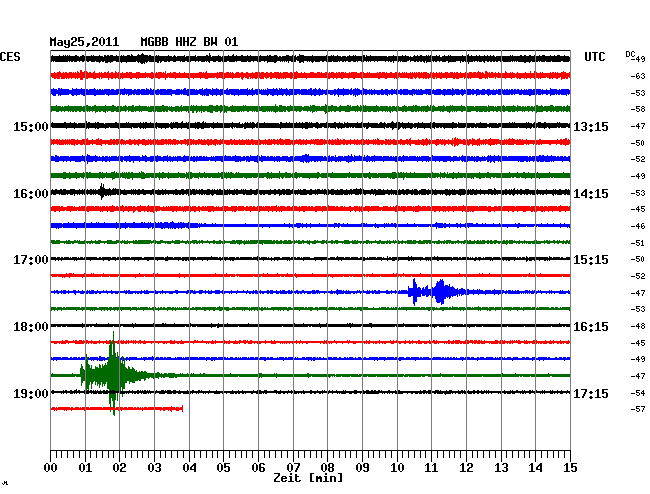Viewport: 650px width, 494px height.
Task: Select the 18:00 CES time label
Action: 31,327
